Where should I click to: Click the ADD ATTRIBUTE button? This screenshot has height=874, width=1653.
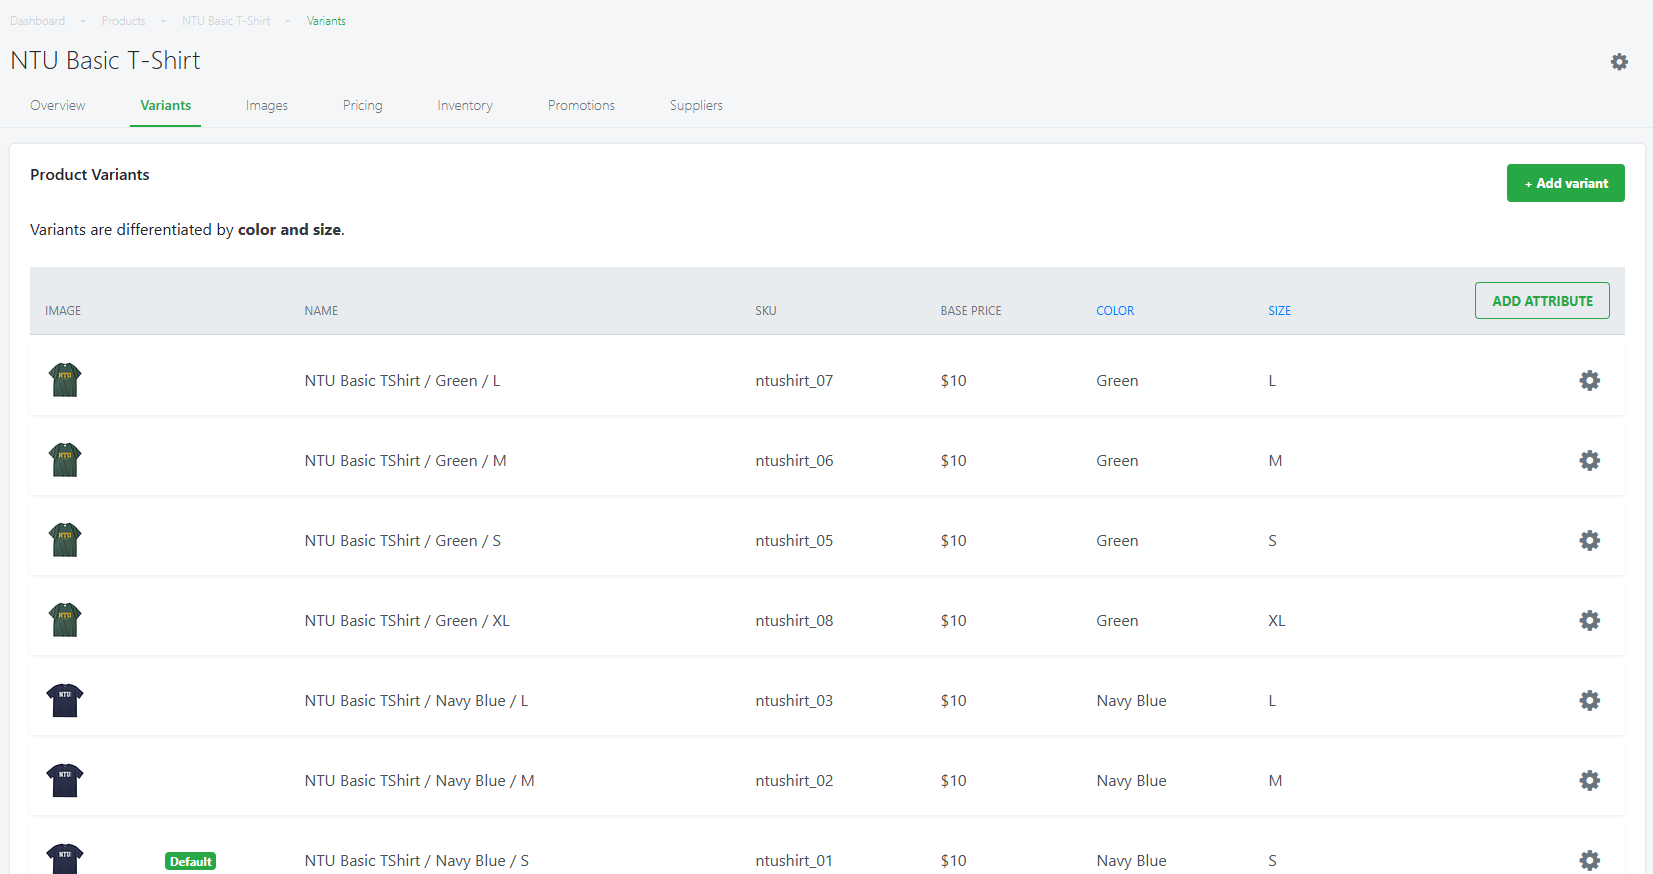(x=1542, y=300)
